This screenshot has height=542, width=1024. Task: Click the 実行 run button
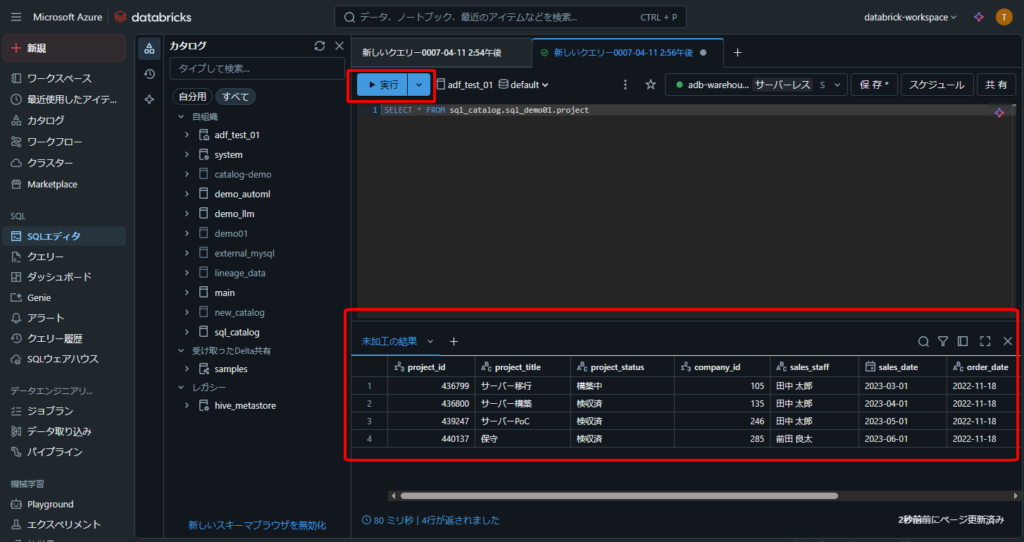[383, 85]
